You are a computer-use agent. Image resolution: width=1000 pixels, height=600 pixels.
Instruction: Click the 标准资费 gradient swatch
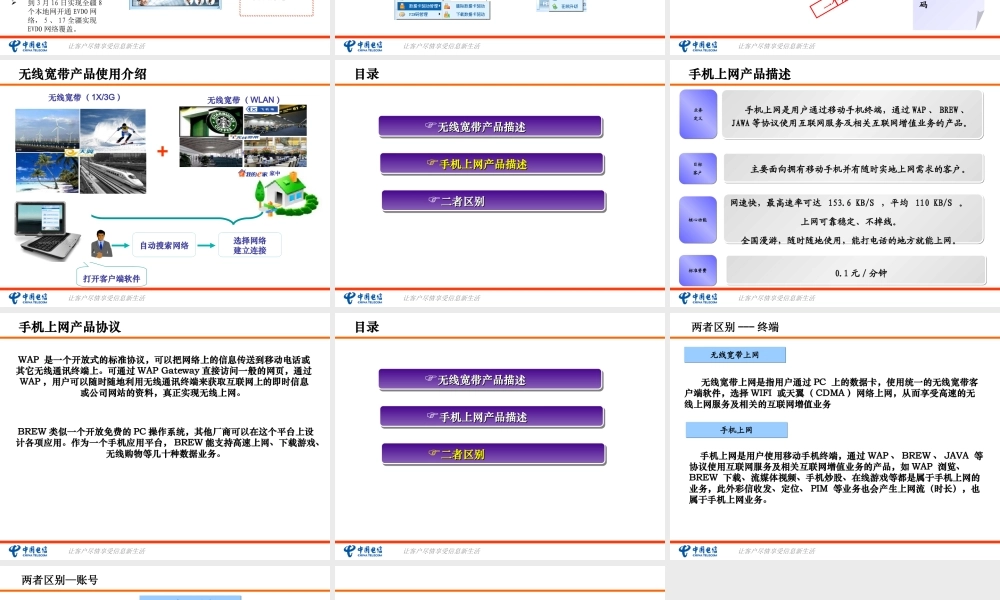tap(697, 269)
